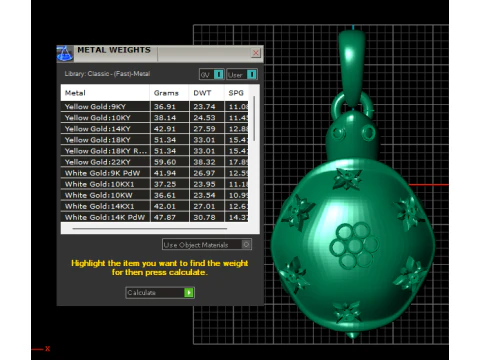The height and width of the screenshot is (360, 480).
Task: Select the White Gold:10KX1 row
Action: coord(154,184)
